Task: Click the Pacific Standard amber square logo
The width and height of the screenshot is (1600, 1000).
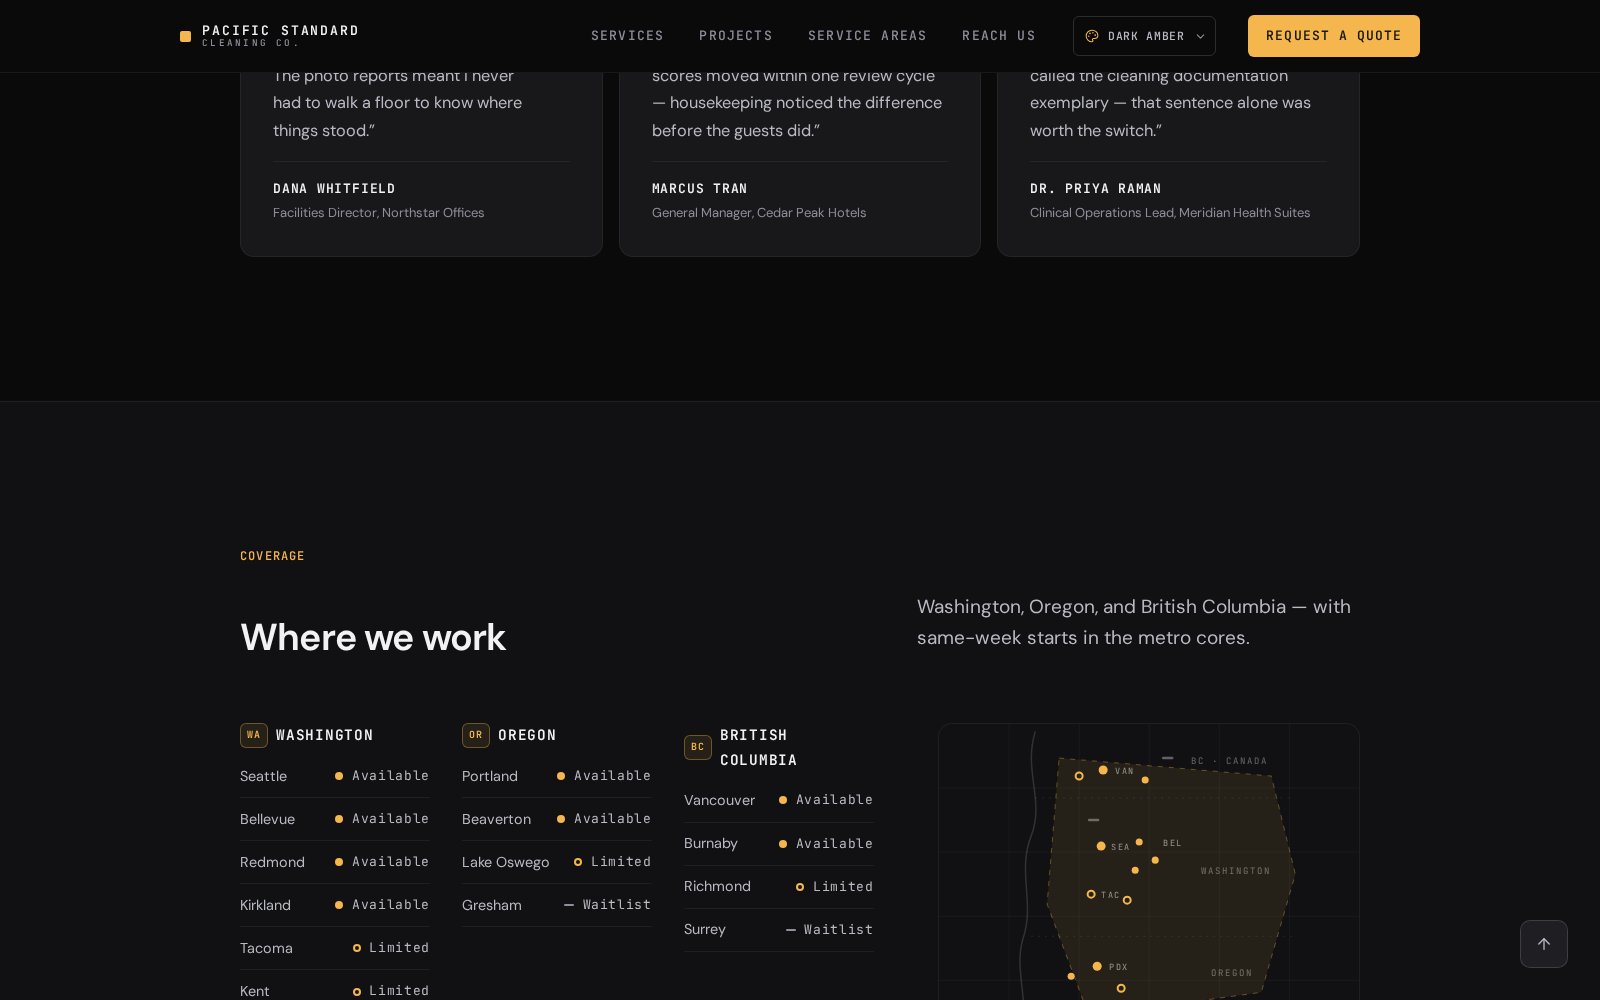Action: tap(185, 36)
